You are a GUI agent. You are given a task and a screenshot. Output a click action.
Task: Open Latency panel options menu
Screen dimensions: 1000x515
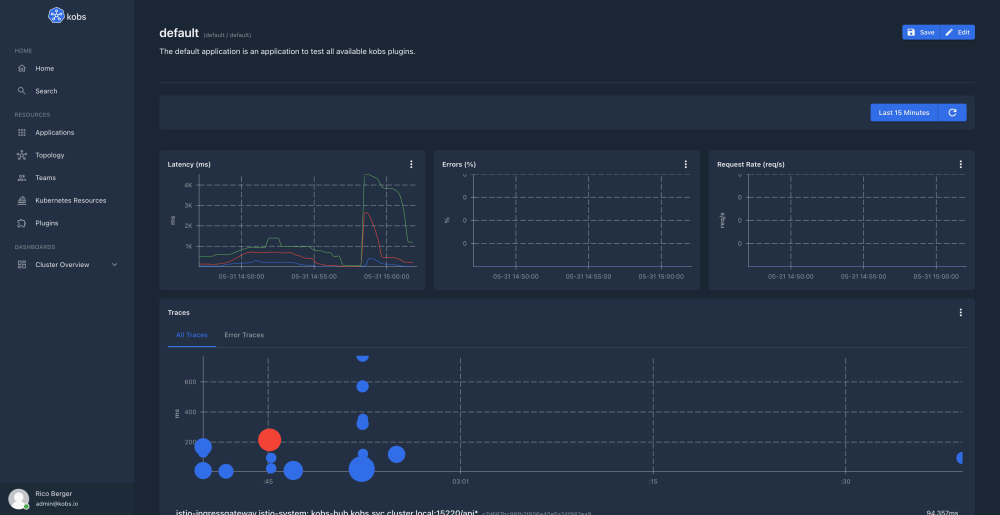(x=411, y=164)
